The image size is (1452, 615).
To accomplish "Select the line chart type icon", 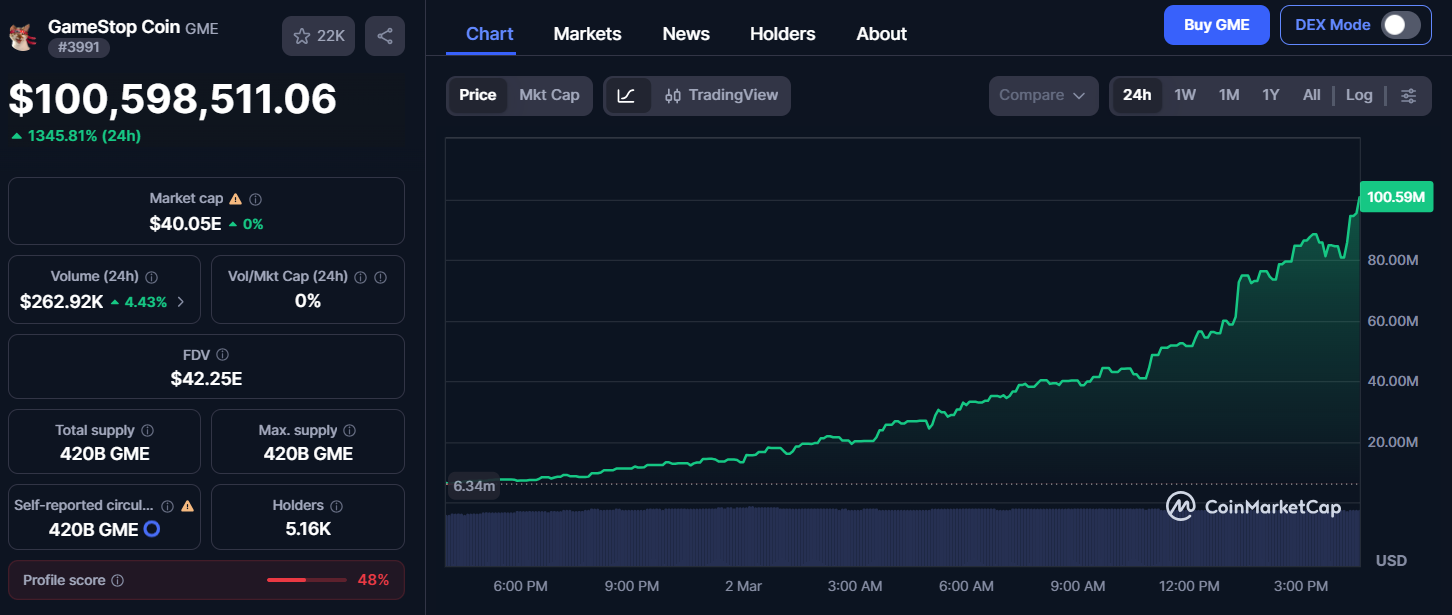I will click(x=627, y=96).
